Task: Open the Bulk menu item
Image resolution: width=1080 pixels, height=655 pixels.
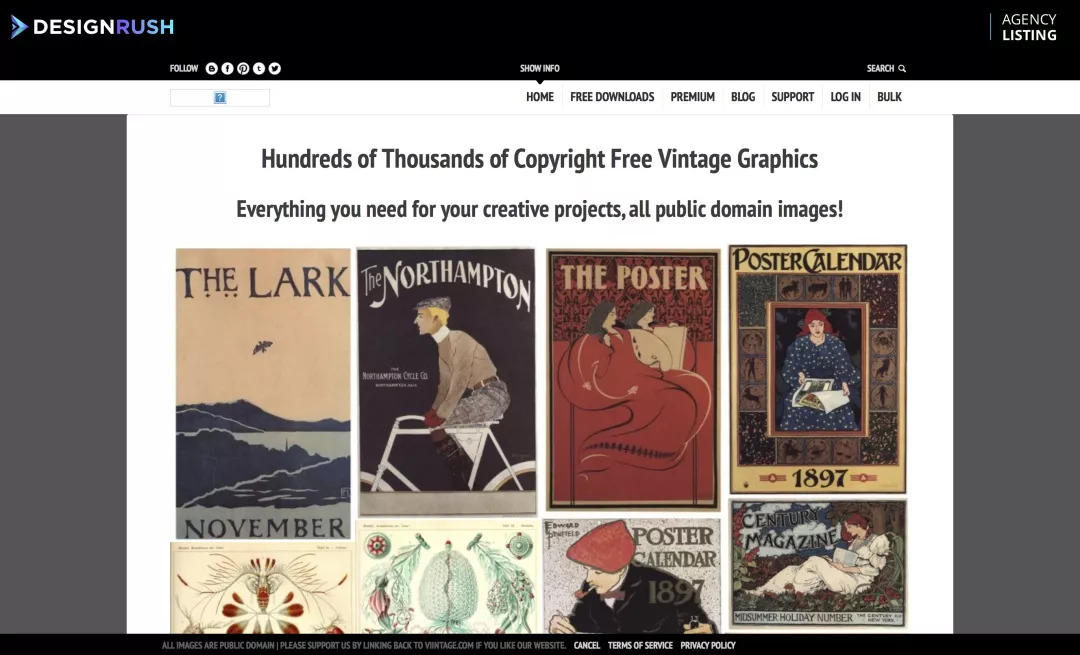Action: (x=889, y=97)
